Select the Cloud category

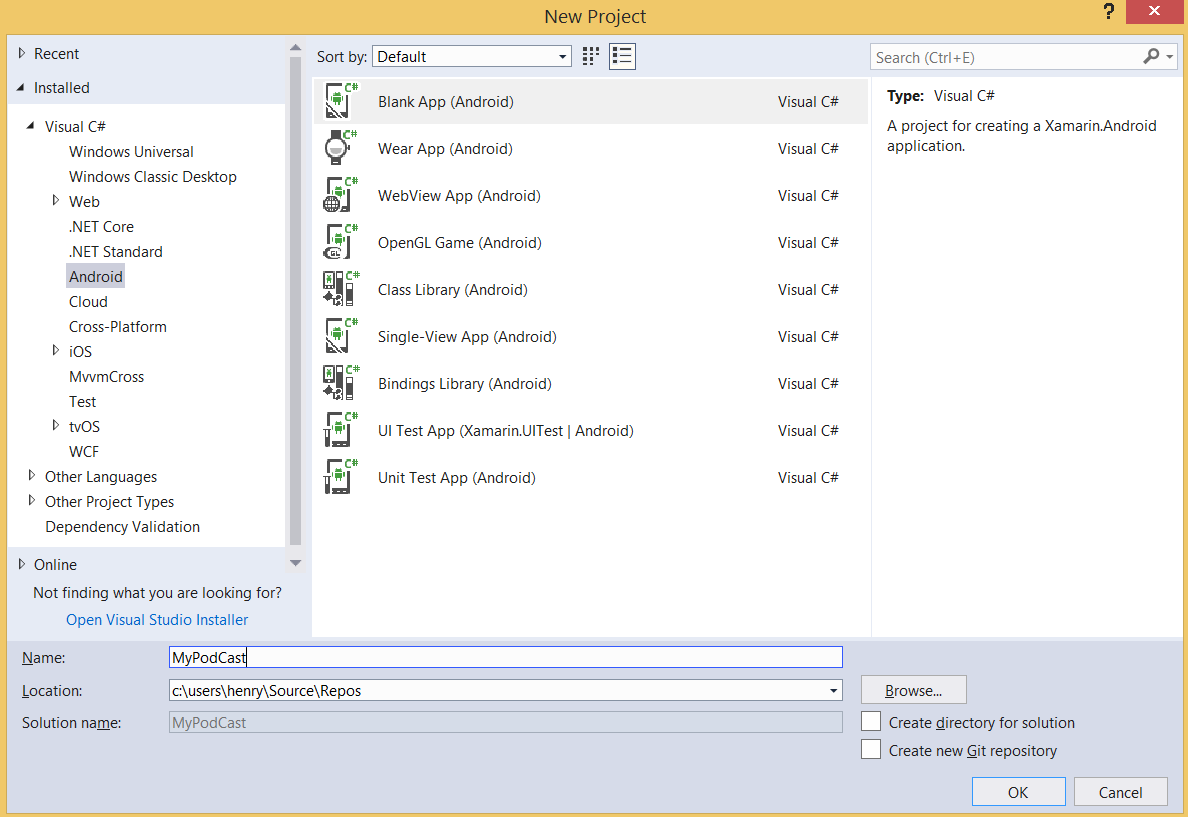click(88, 302)
